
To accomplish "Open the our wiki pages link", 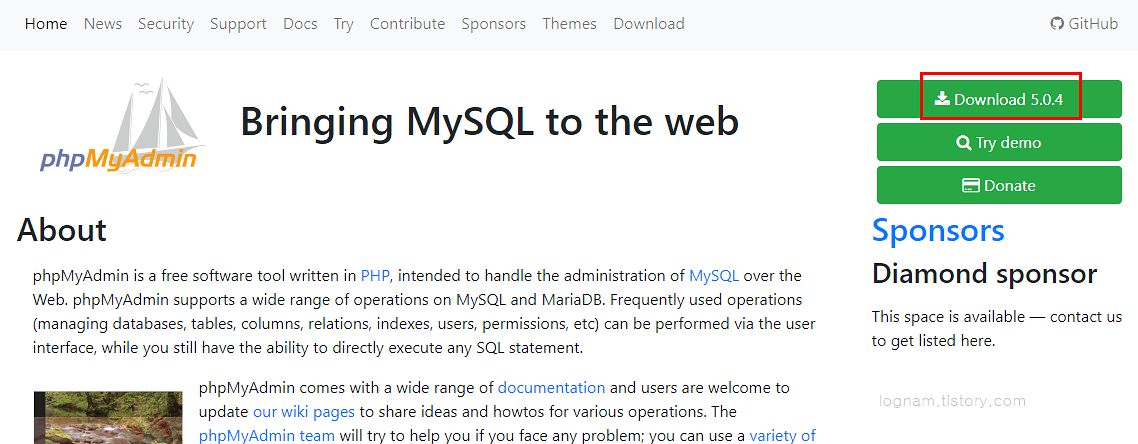I will point(304,412).
